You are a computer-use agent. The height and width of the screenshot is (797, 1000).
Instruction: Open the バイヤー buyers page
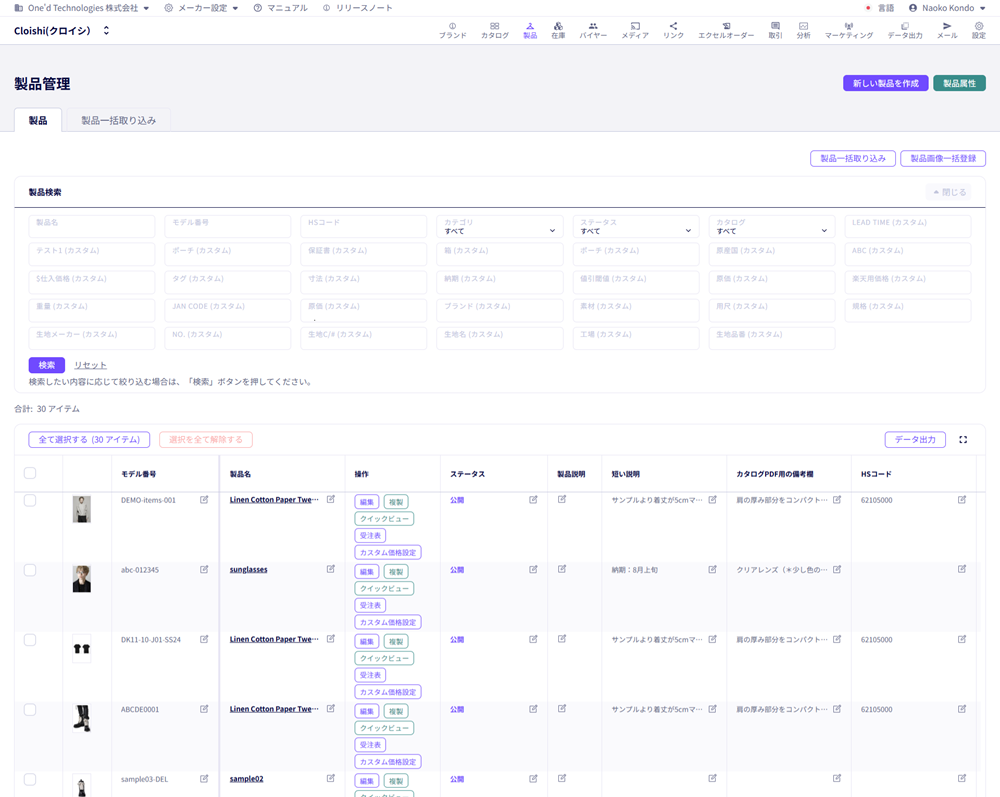coord(593,31)
